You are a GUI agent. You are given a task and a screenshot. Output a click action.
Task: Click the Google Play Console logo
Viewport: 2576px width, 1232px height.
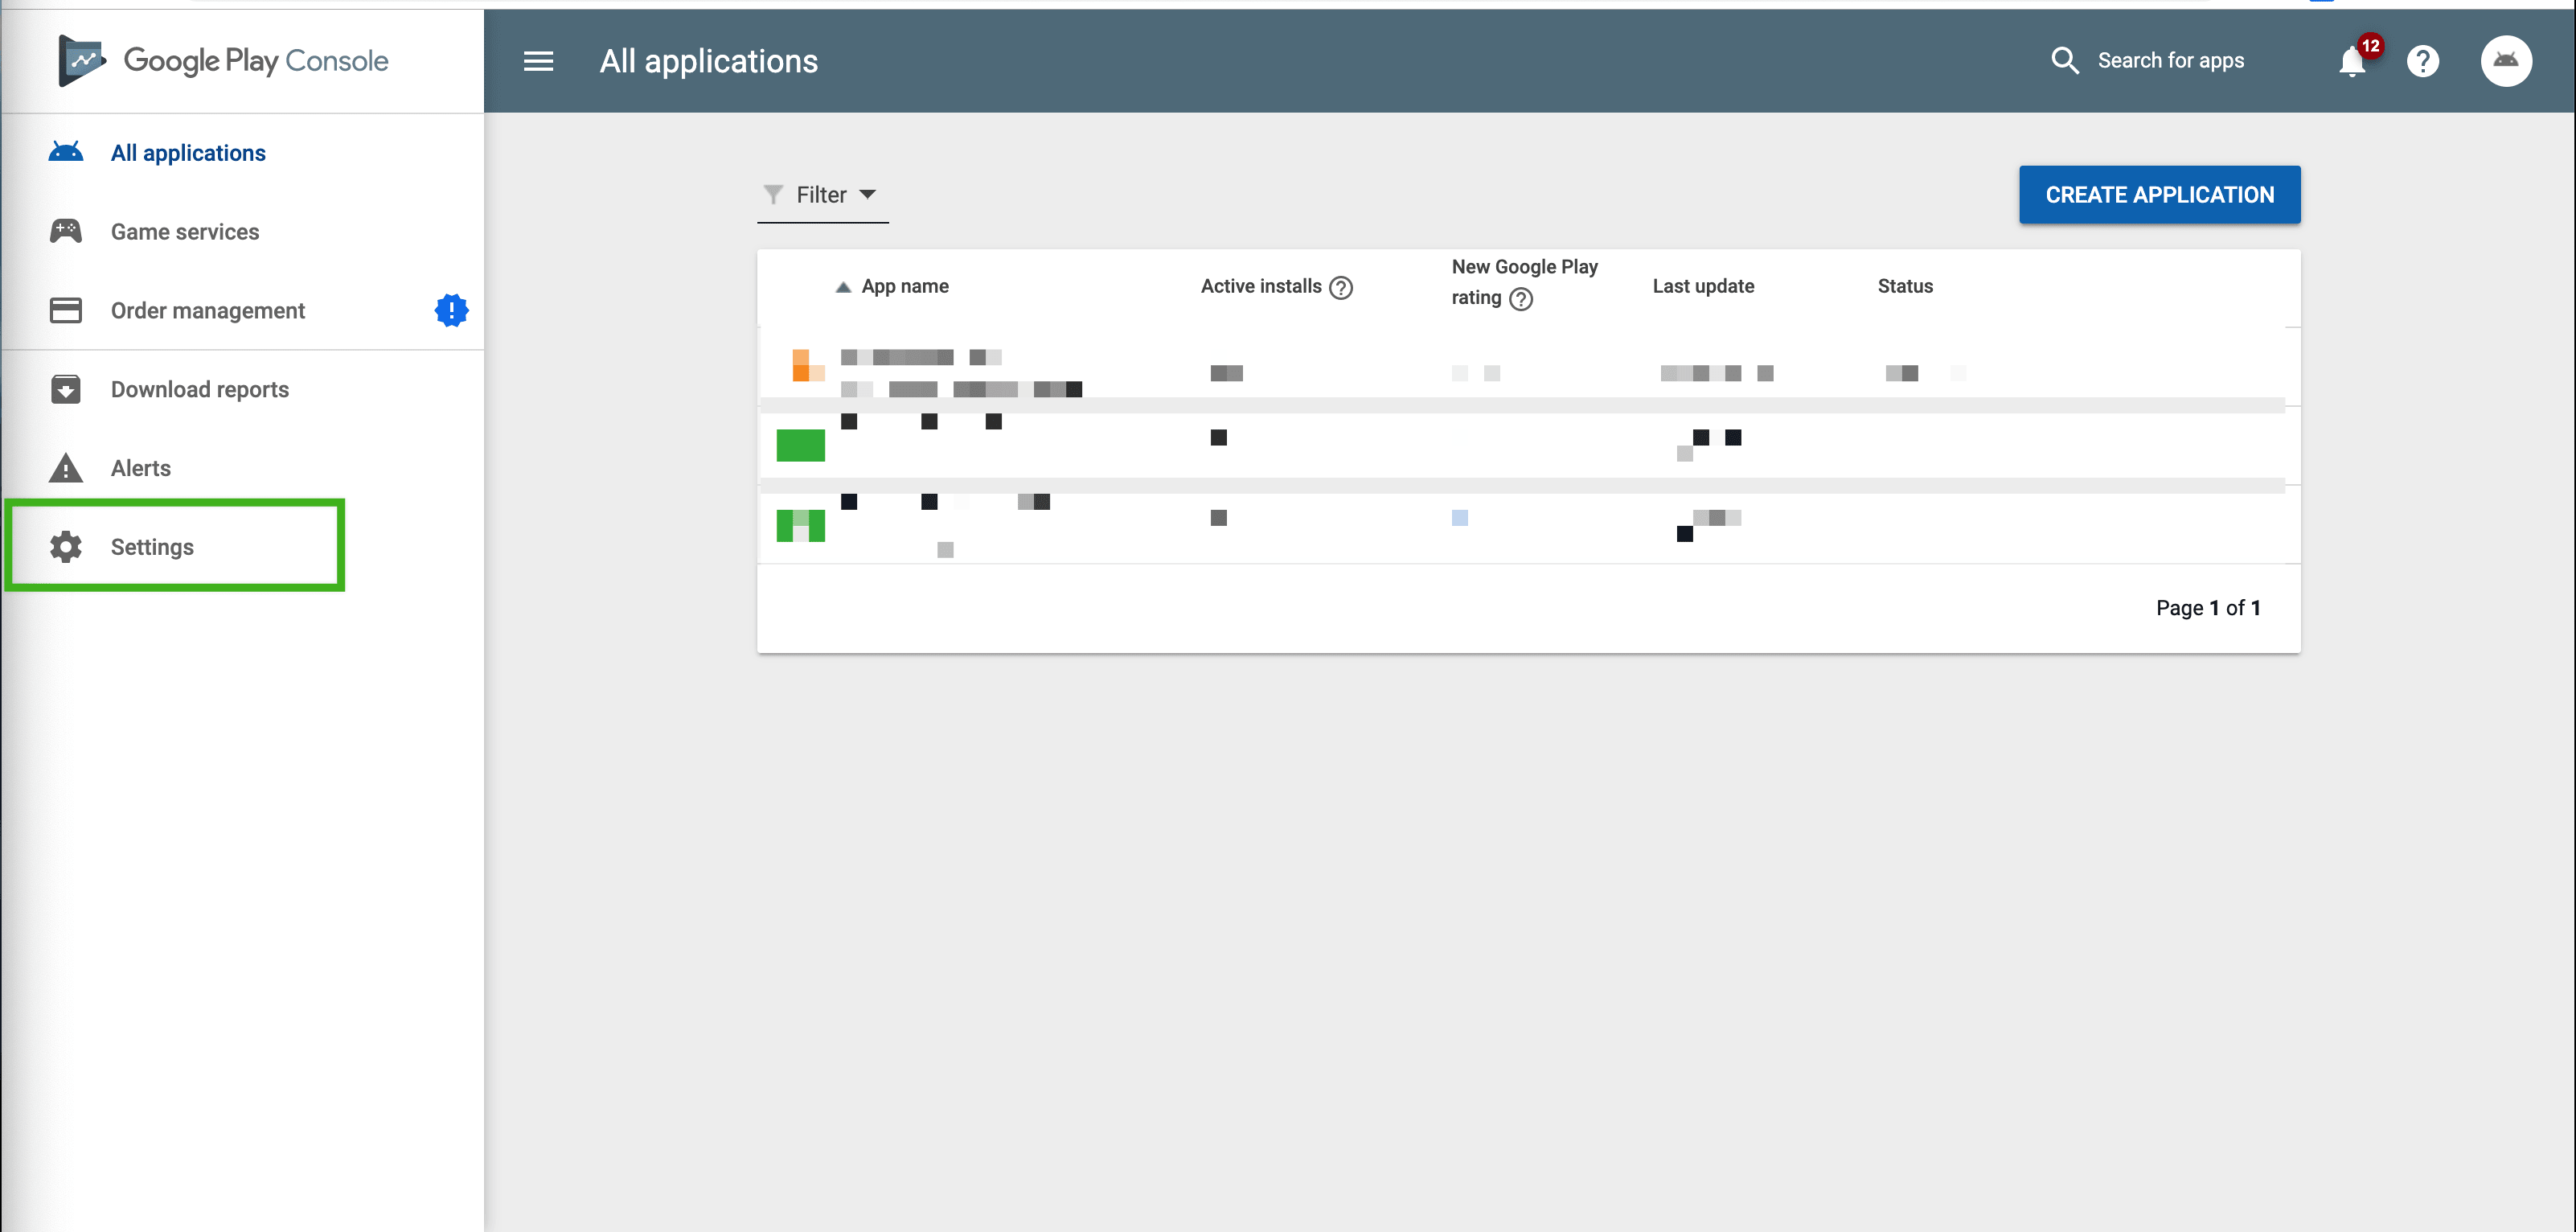[x=223, y=61]
